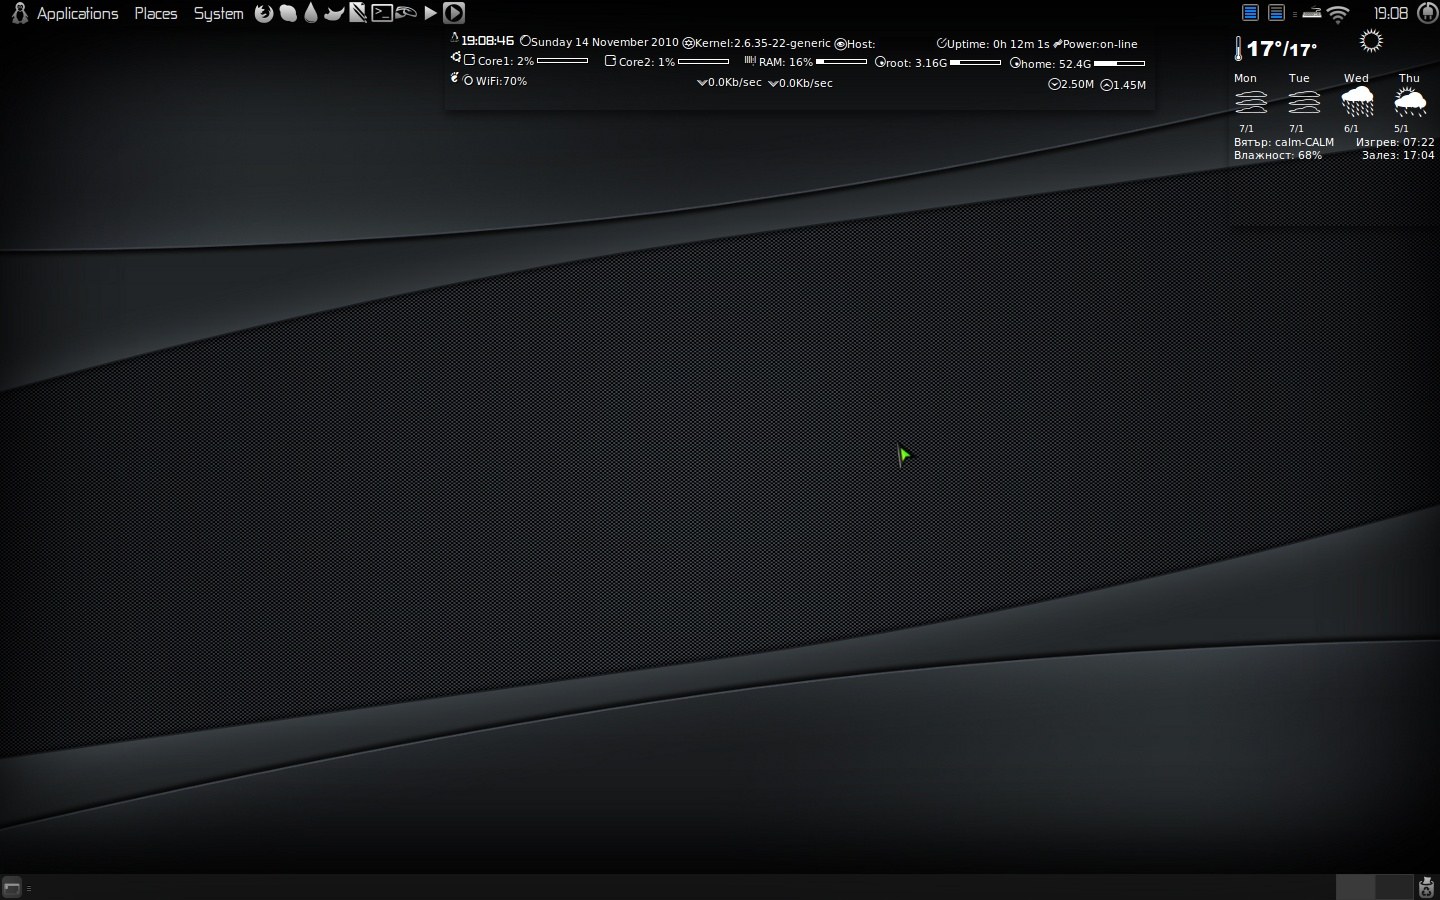Open the boxed play button media player

coord(454,13)
